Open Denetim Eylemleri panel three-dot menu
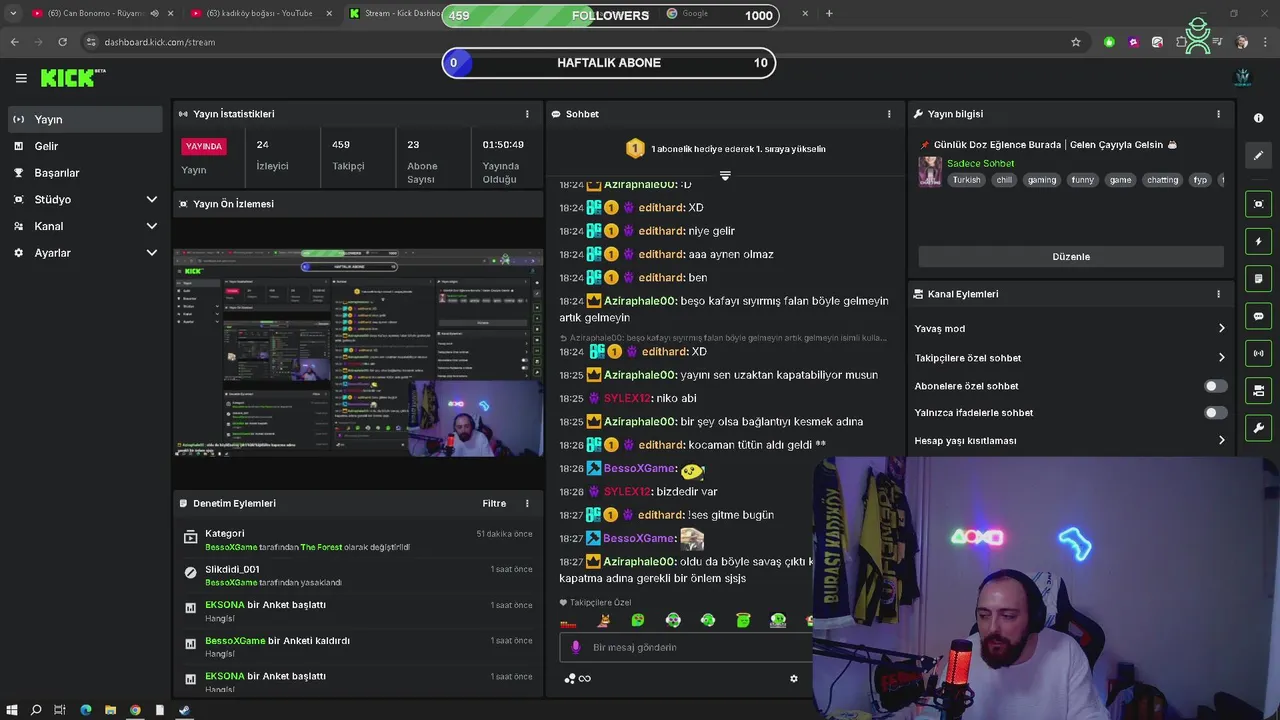The width and height of the screenshot is (1280, 720). [527, 503]
